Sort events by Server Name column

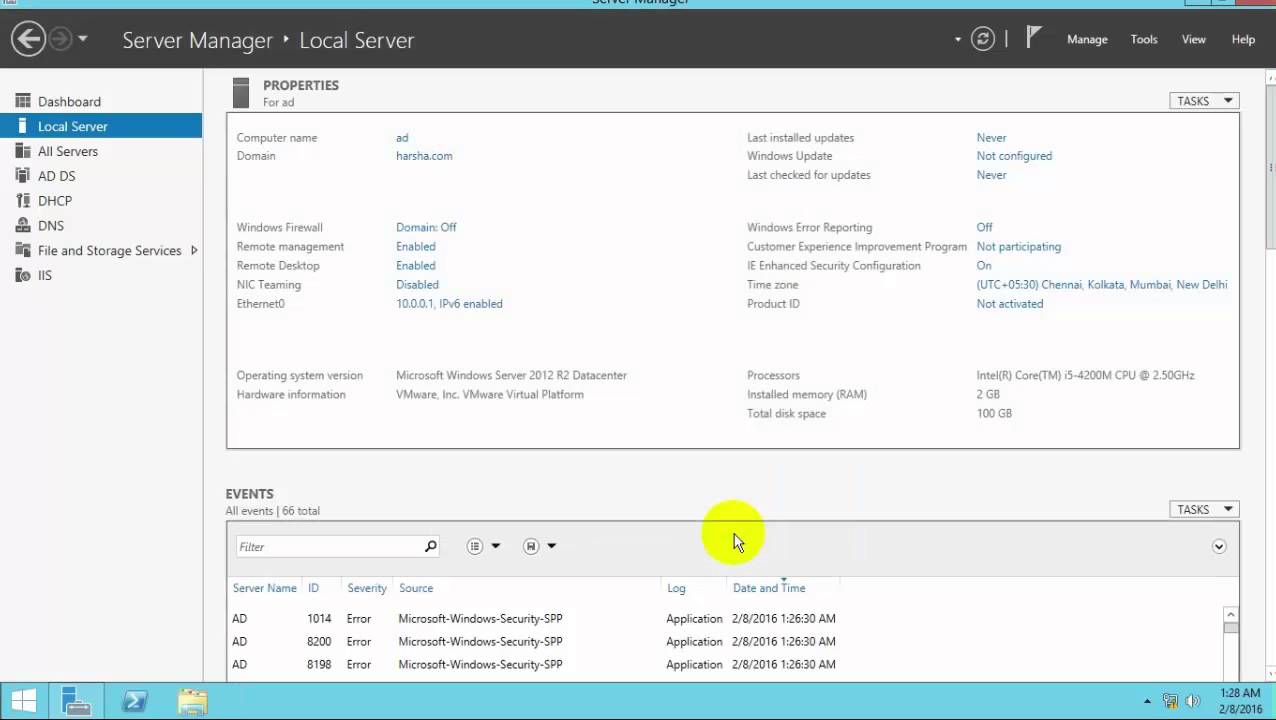(x=265, y=588)
